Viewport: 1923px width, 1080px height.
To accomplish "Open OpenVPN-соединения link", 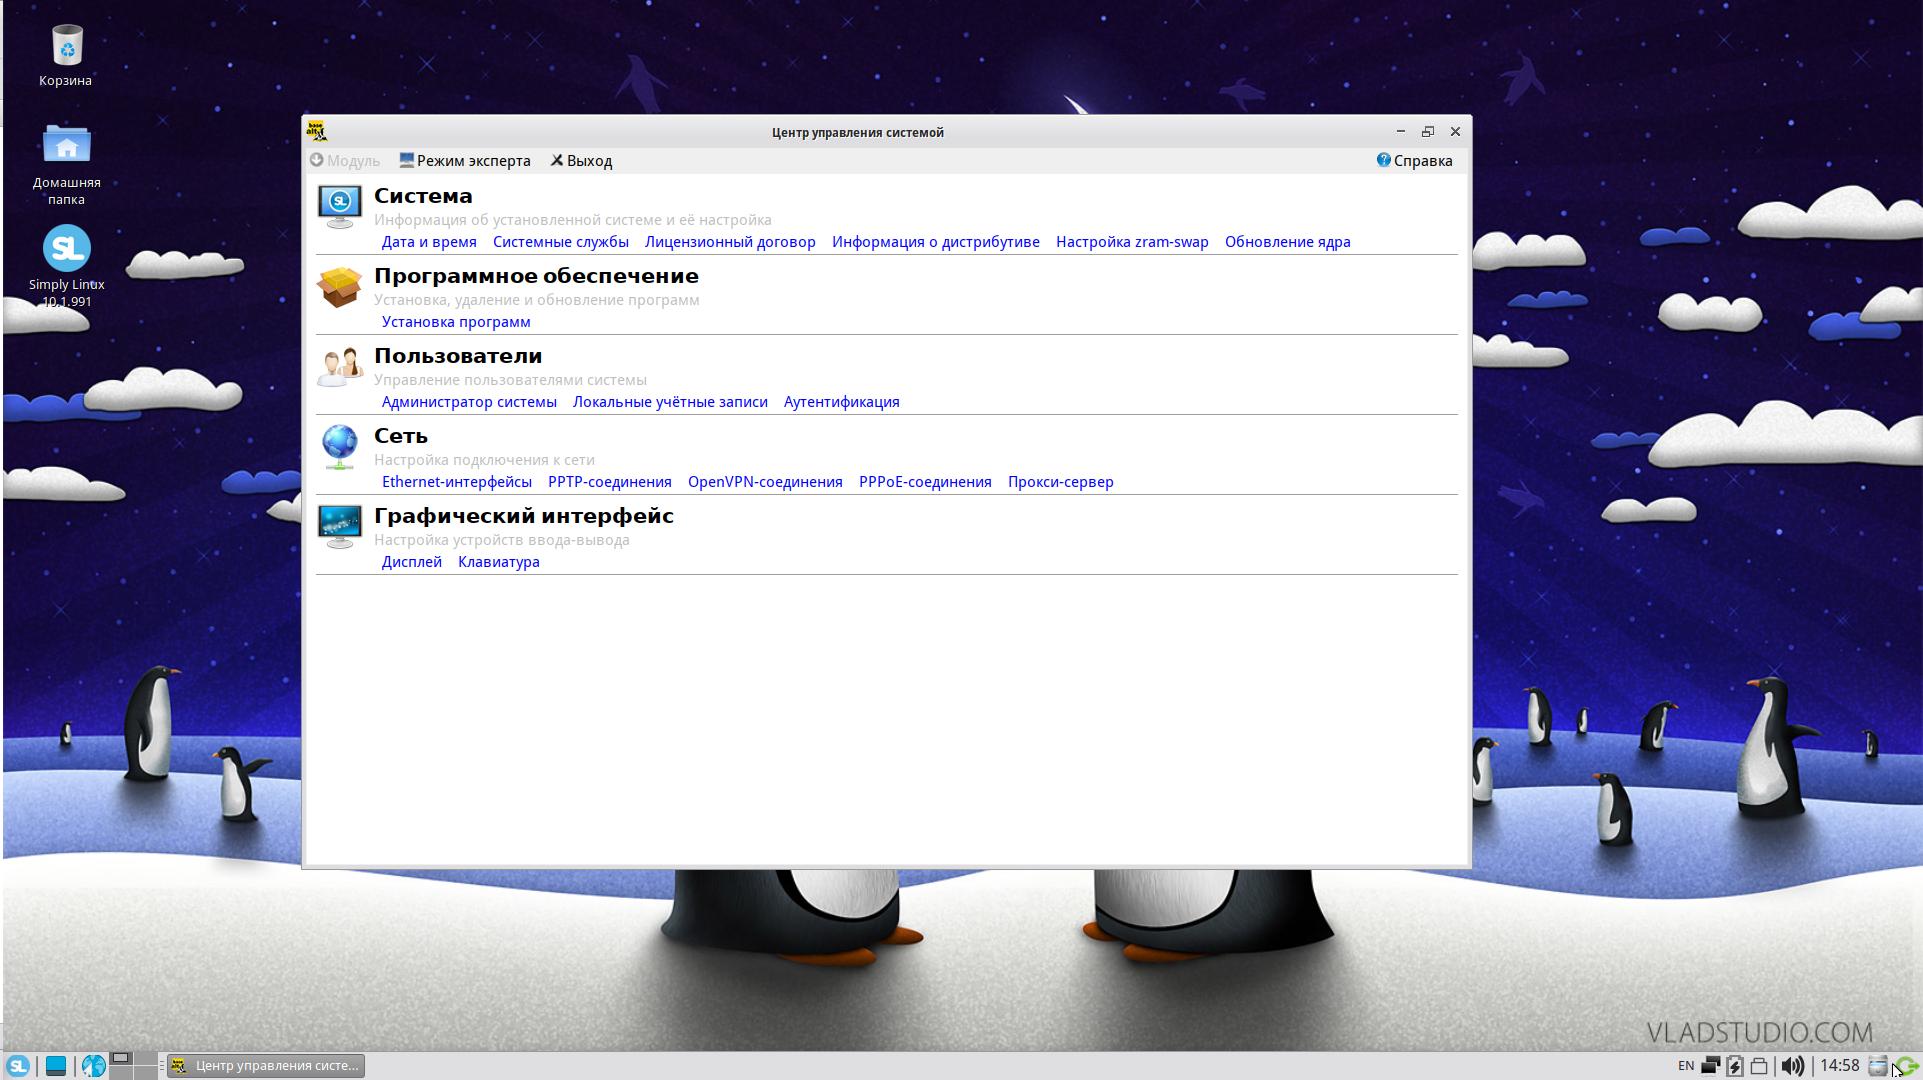I will pyautogui.click(x=765, y=482).
